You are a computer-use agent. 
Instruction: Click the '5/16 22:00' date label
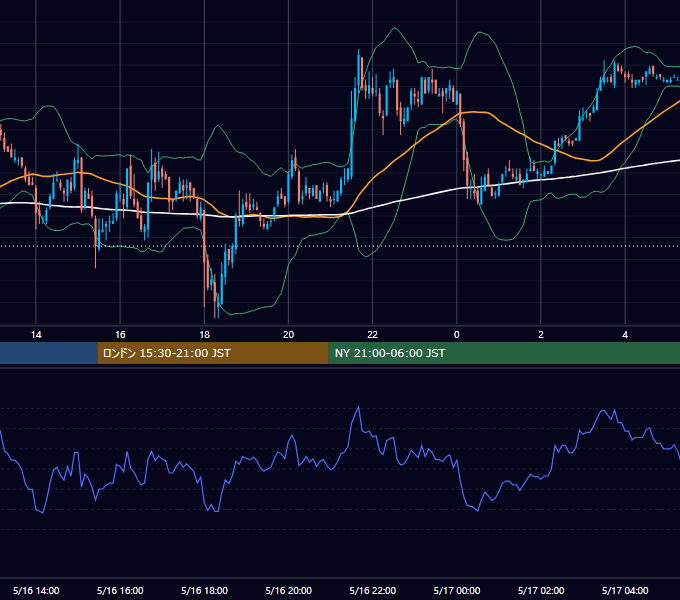click(x=373, y=590)
